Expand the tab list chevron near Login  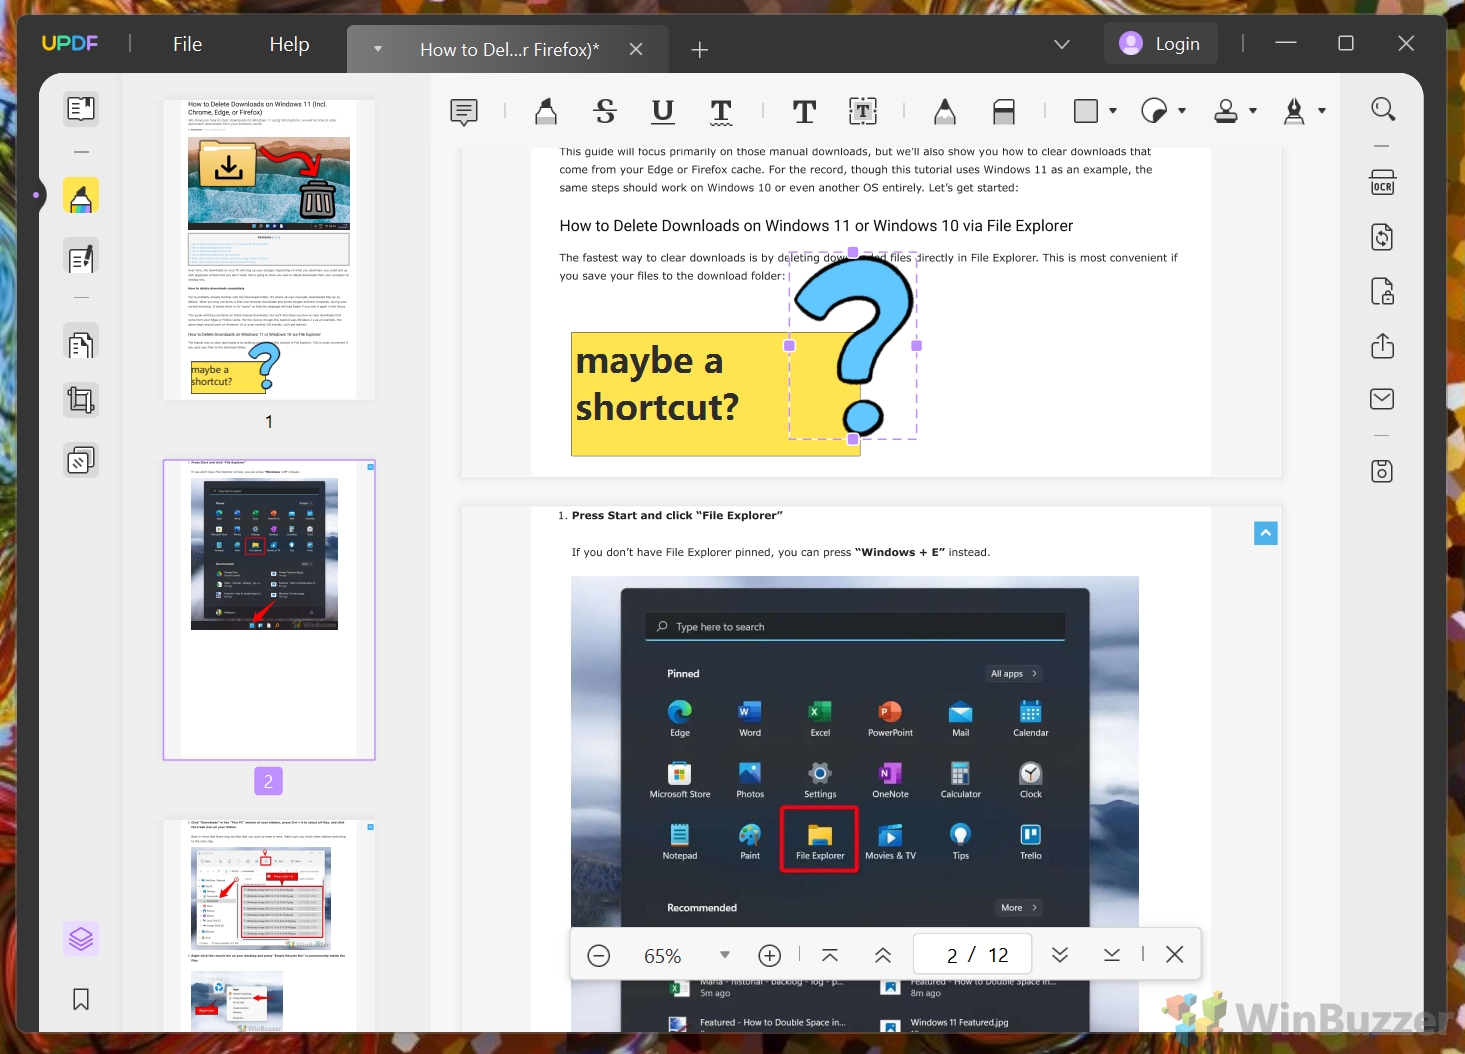pyautogui.click(x=1062, y=44)
